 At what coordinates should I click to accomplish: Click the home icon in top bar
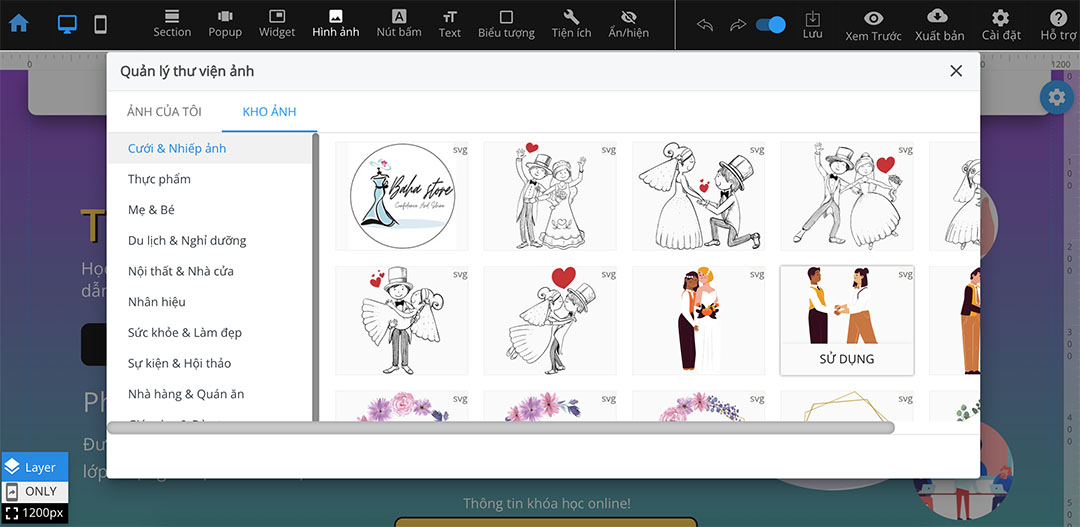[x=19, y=24]
